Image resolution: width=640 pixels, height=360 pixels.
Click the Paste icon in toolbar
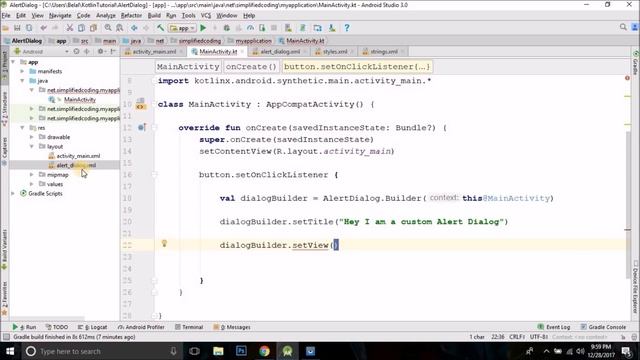(x=93, y=28)
